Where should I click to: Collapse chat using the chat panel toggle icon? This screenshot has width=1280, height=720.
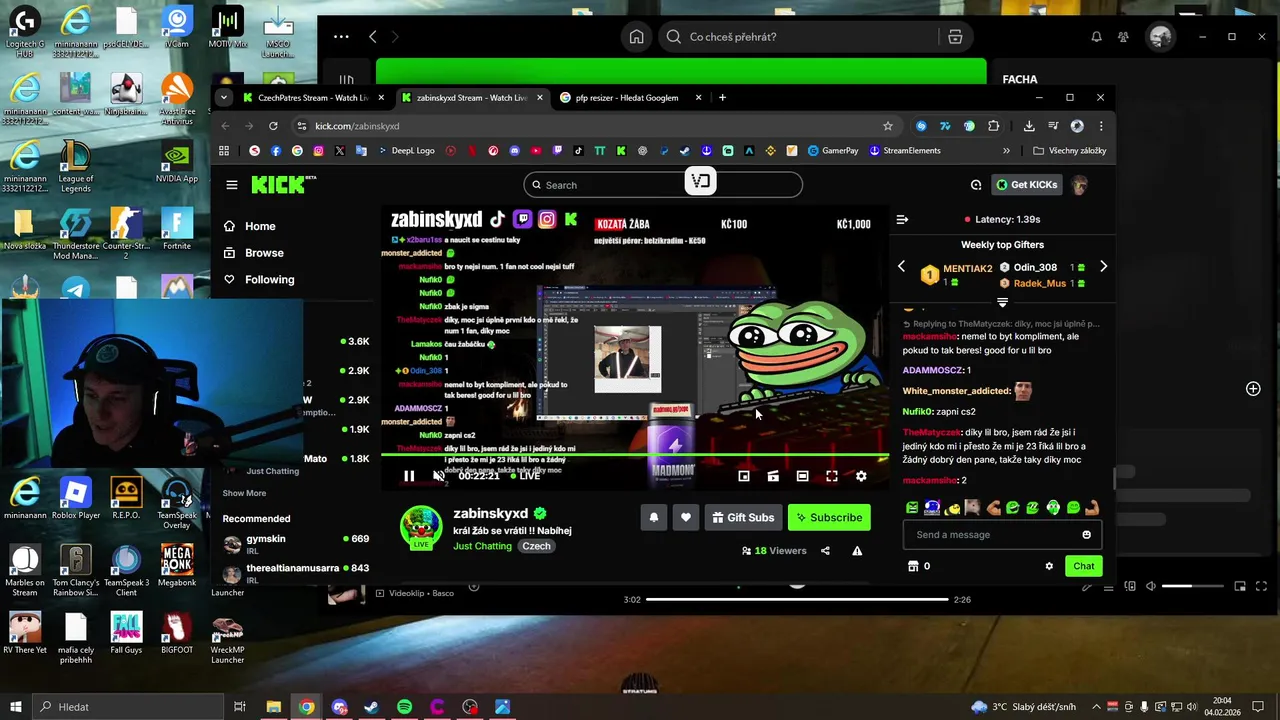tap(902, 219)
